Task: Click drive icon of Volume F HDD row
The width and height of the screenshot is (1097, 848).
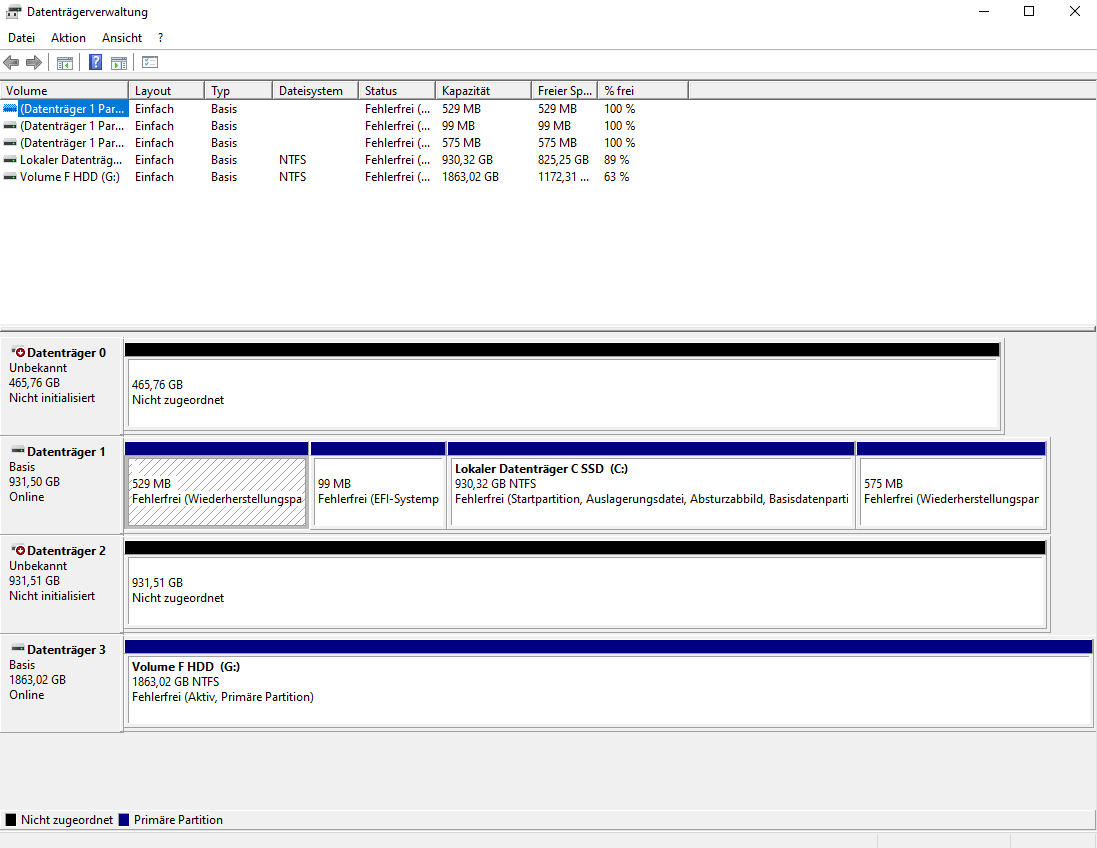Action: point(10,177)
